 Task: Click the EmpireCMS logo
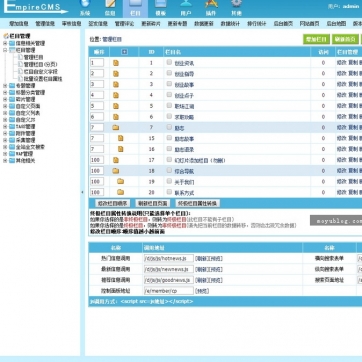coord(35,7)
